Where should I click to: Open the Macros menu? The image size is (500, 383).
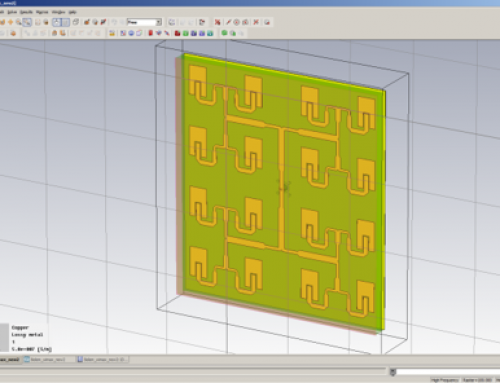coord(42,12)
